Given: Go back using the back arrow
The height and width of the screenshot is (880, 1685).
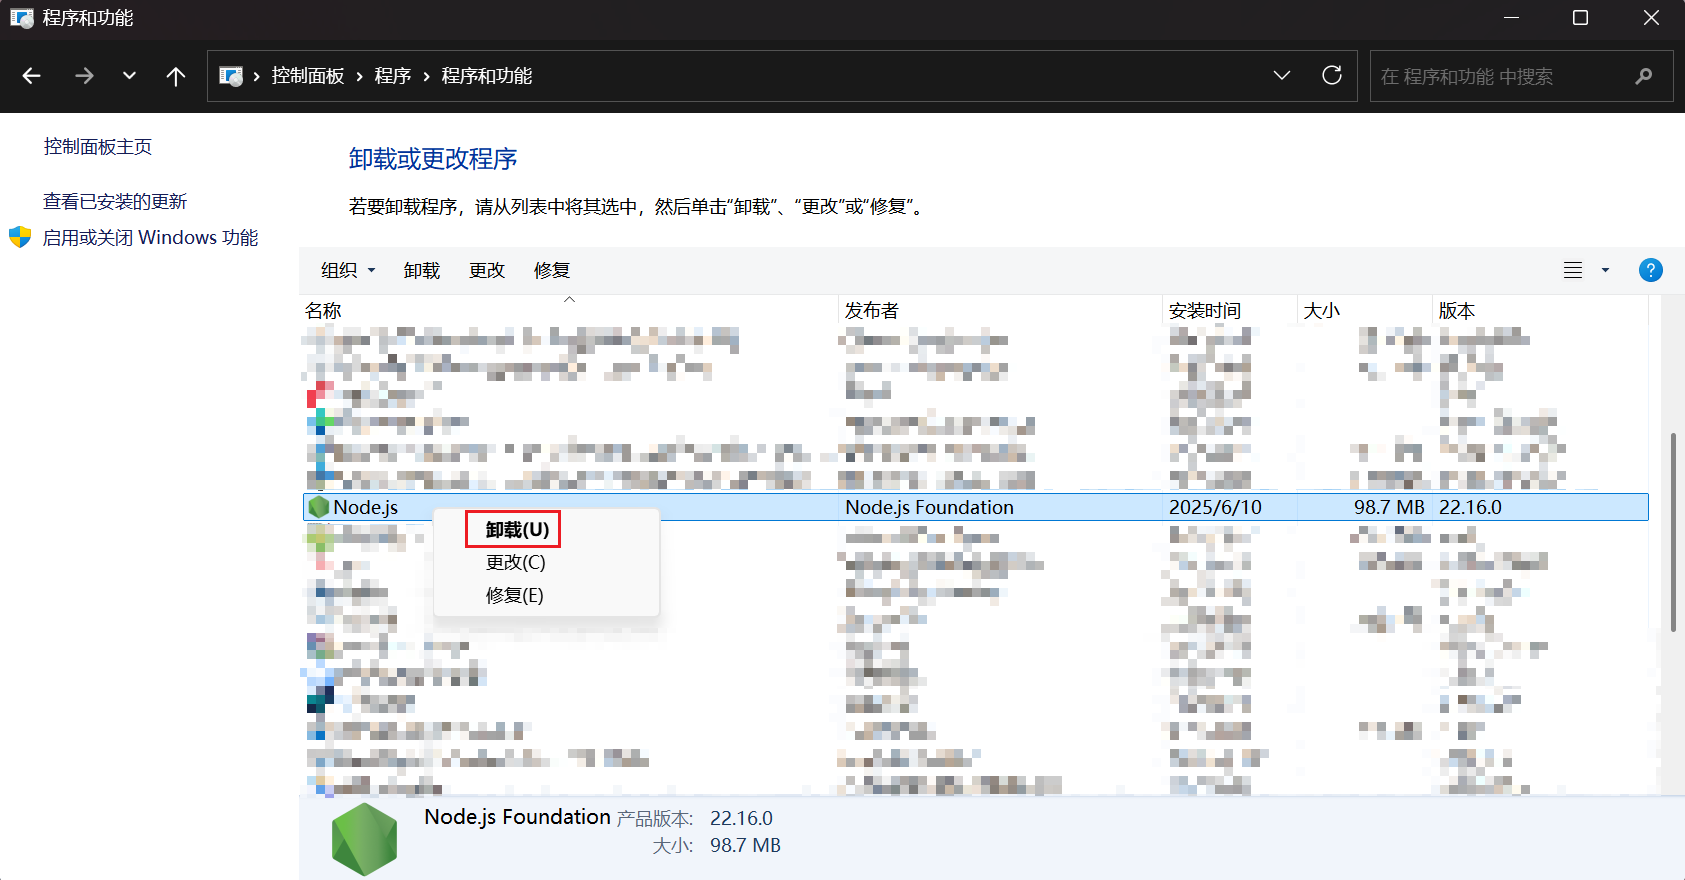Looking at the screenshot, I should [32, 76].
